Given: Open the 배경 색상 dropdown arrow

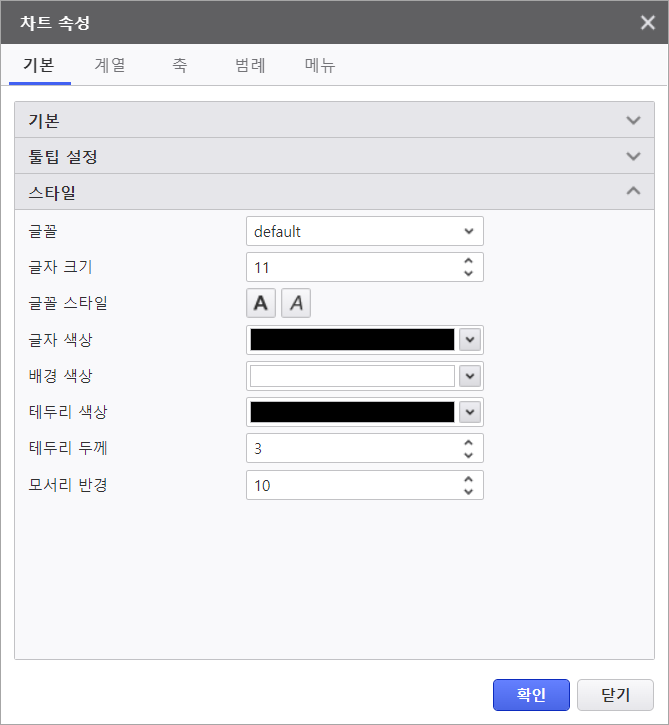Looking at the screenshot, I should tap(470, 376).
